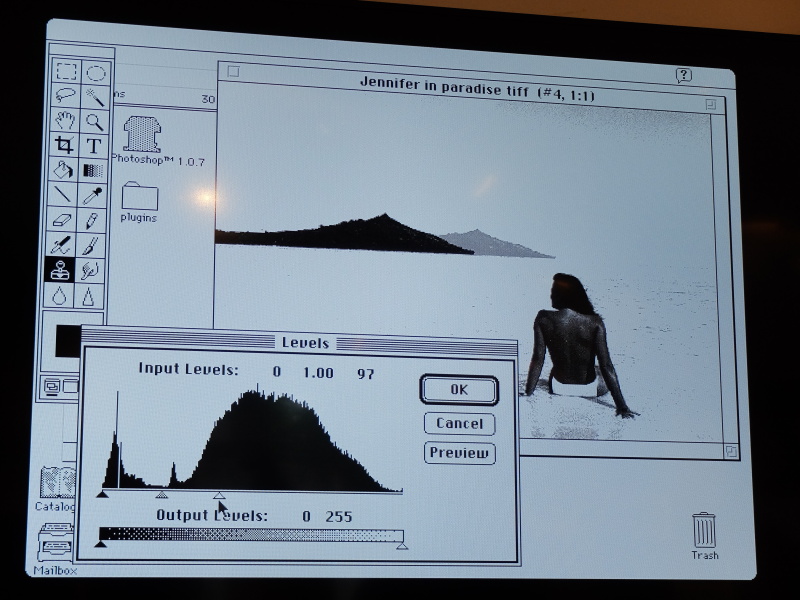The height and width of the screenshot is (600, 800).
Task: Click OK in the Levels dialog
Action: (459, 390)
